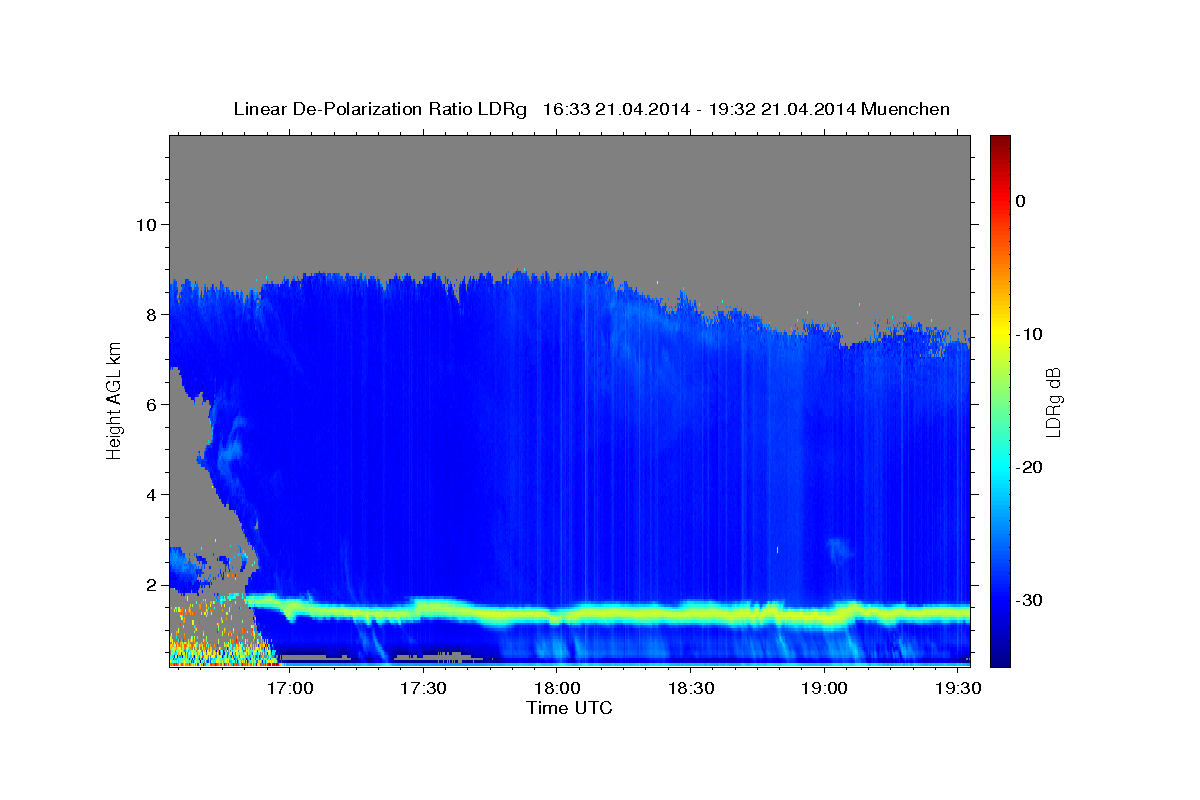Image resolution: width=1200 pixels, height=800 pixels.
Task: Click the height tick label 10
Action: [x=145, y=224]
